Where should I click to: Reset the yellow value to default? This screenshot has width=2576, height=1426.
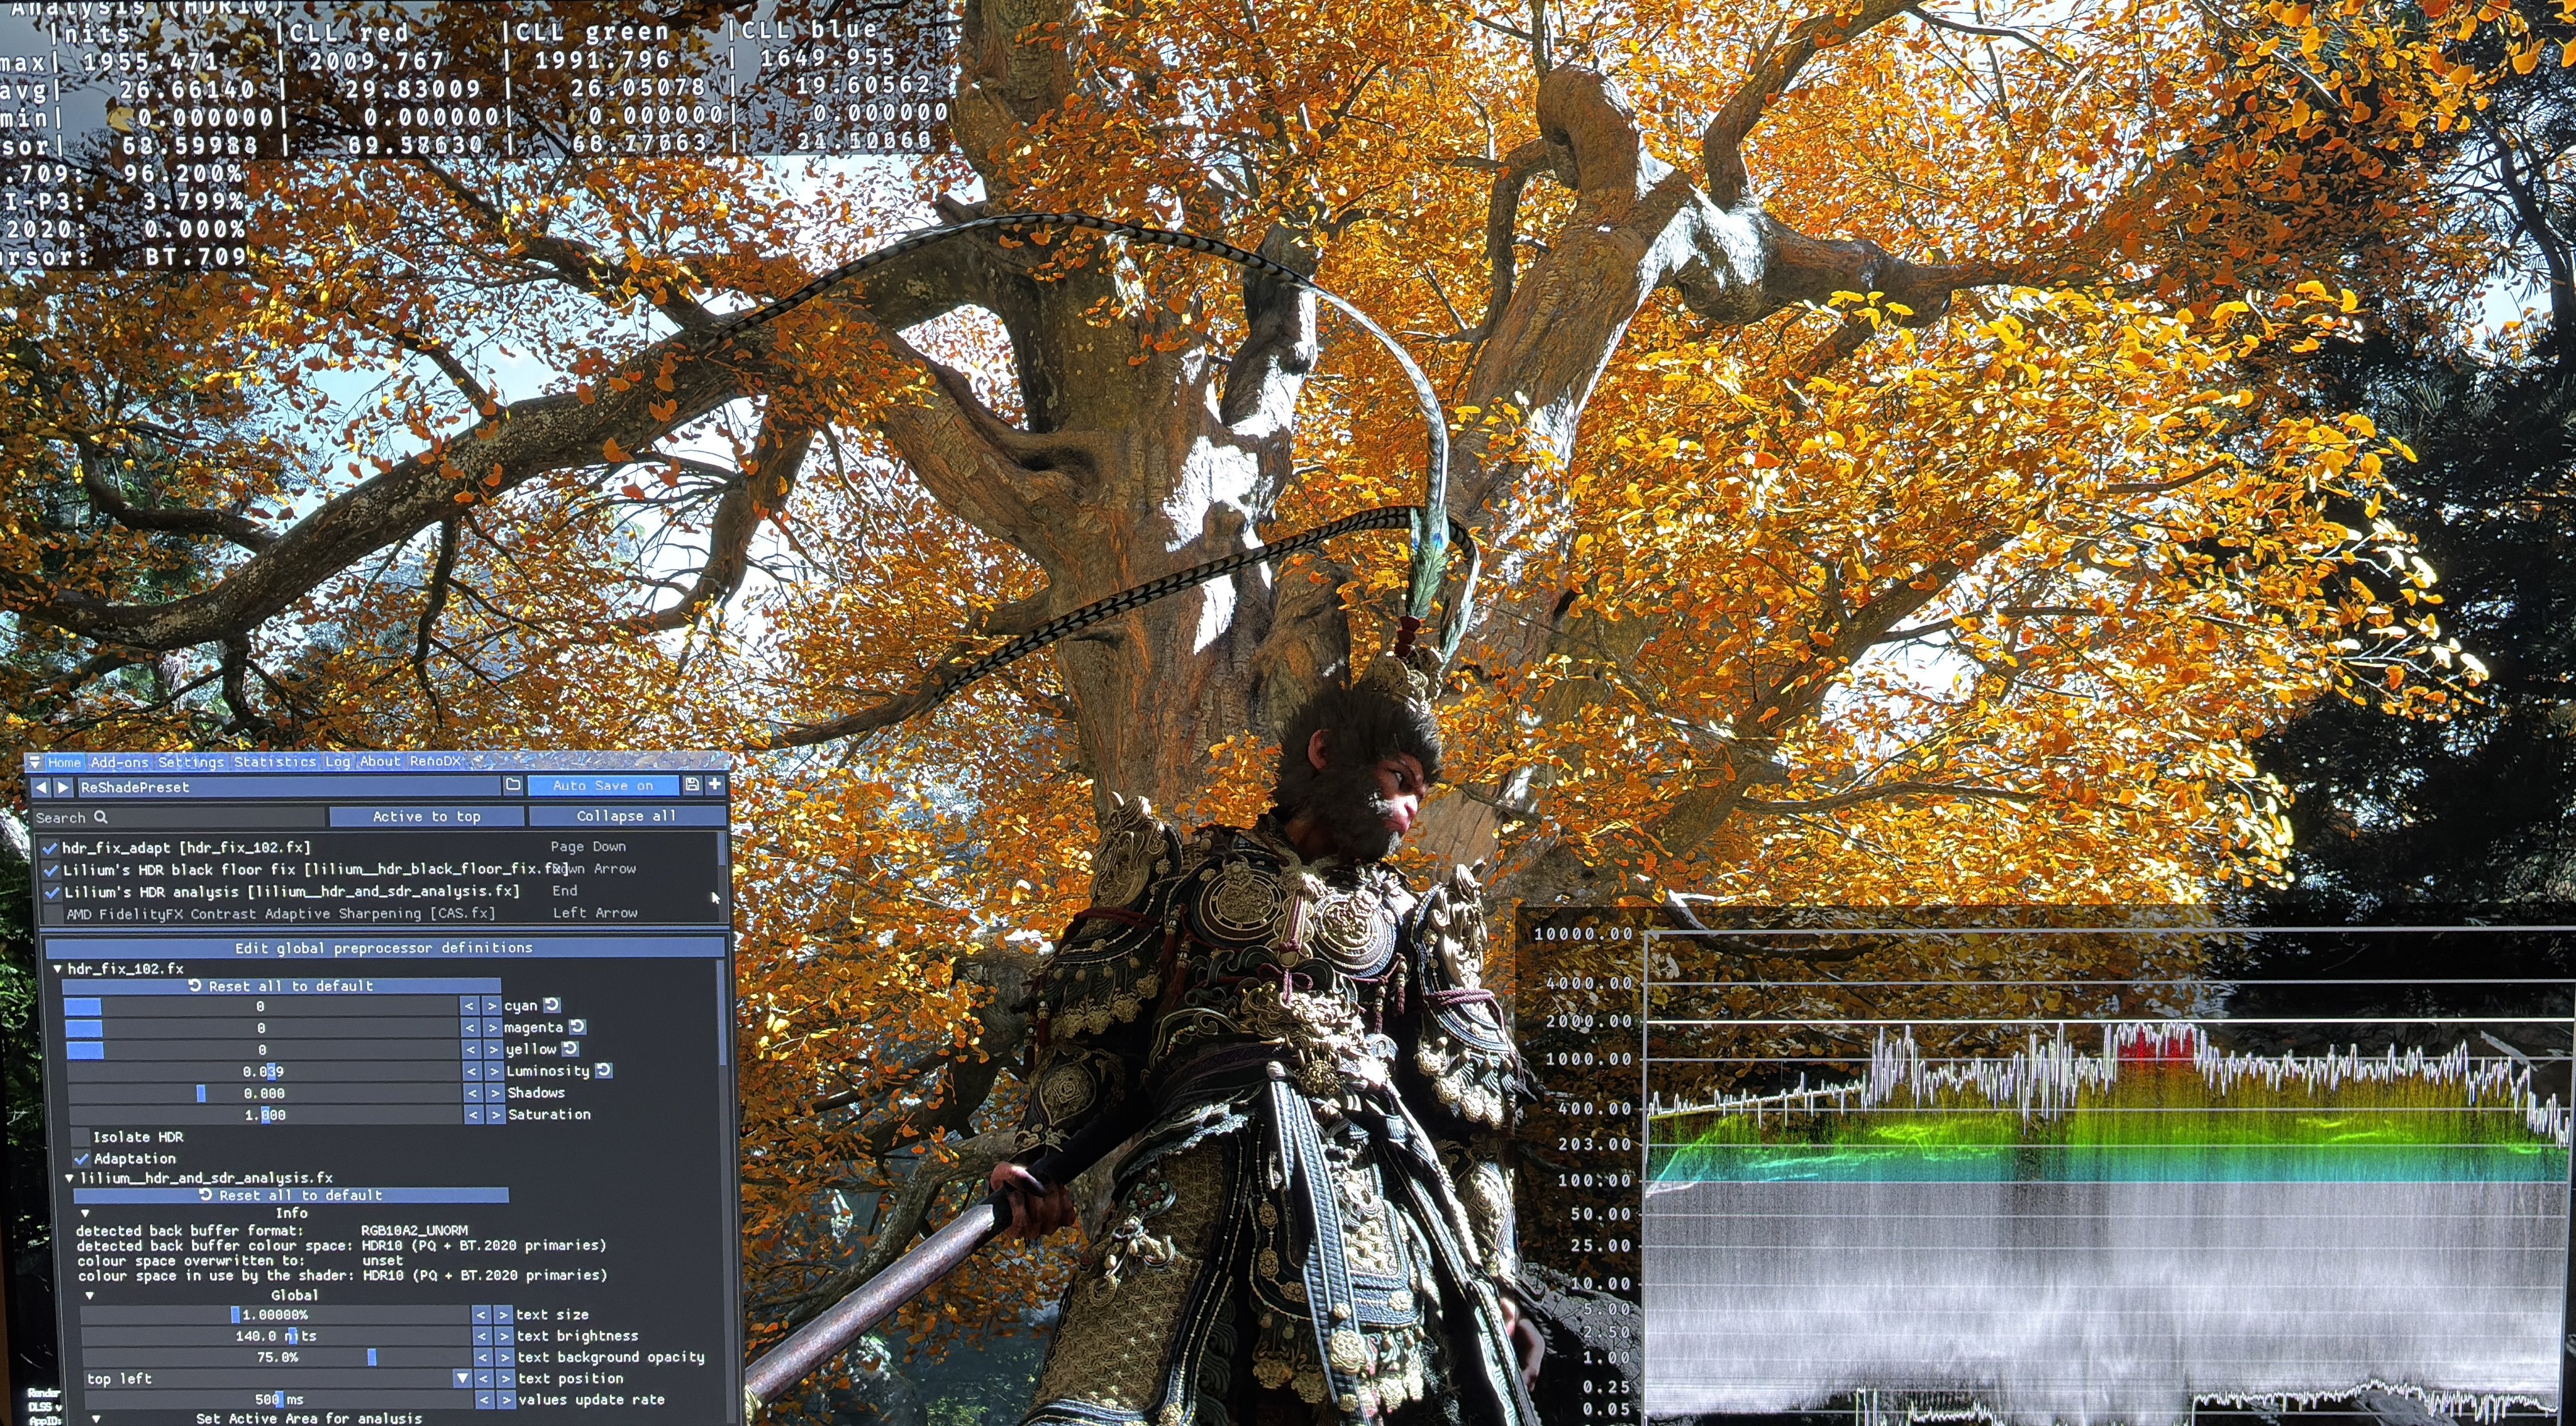(571, 1049)
